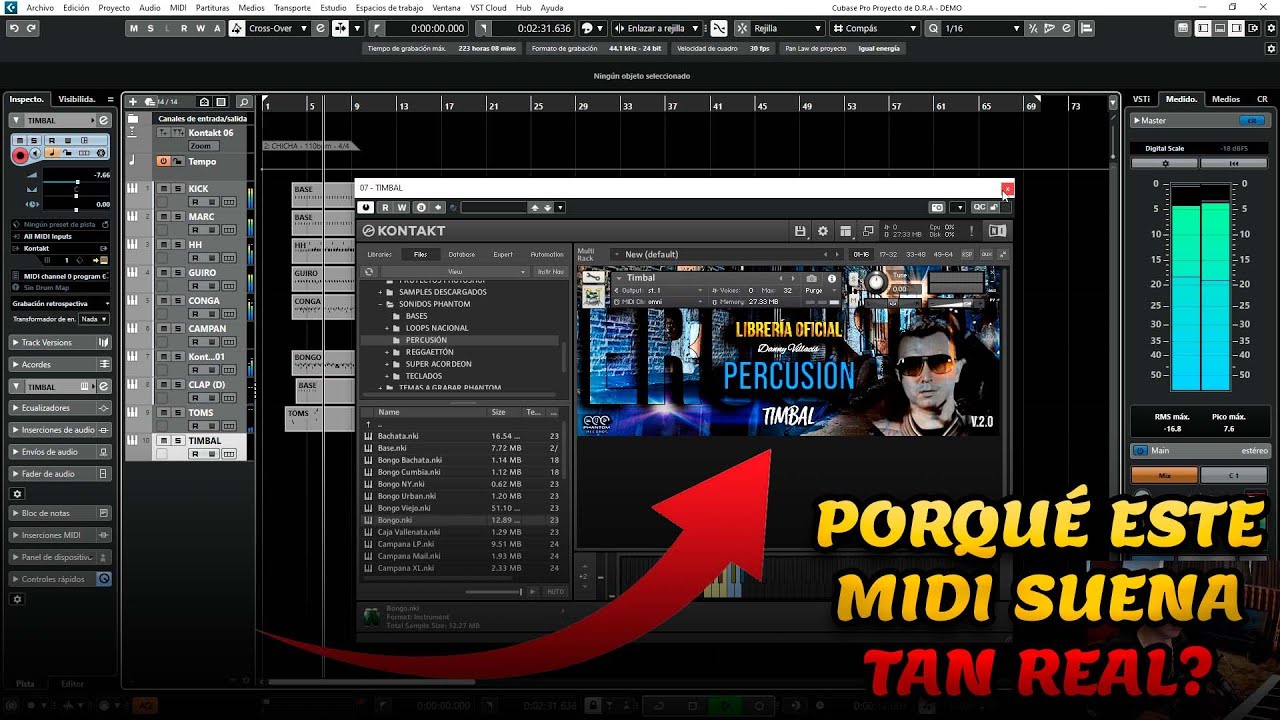1280x720 pixels.
Task: Solo the TOMS track
Action: coord(177,412)
